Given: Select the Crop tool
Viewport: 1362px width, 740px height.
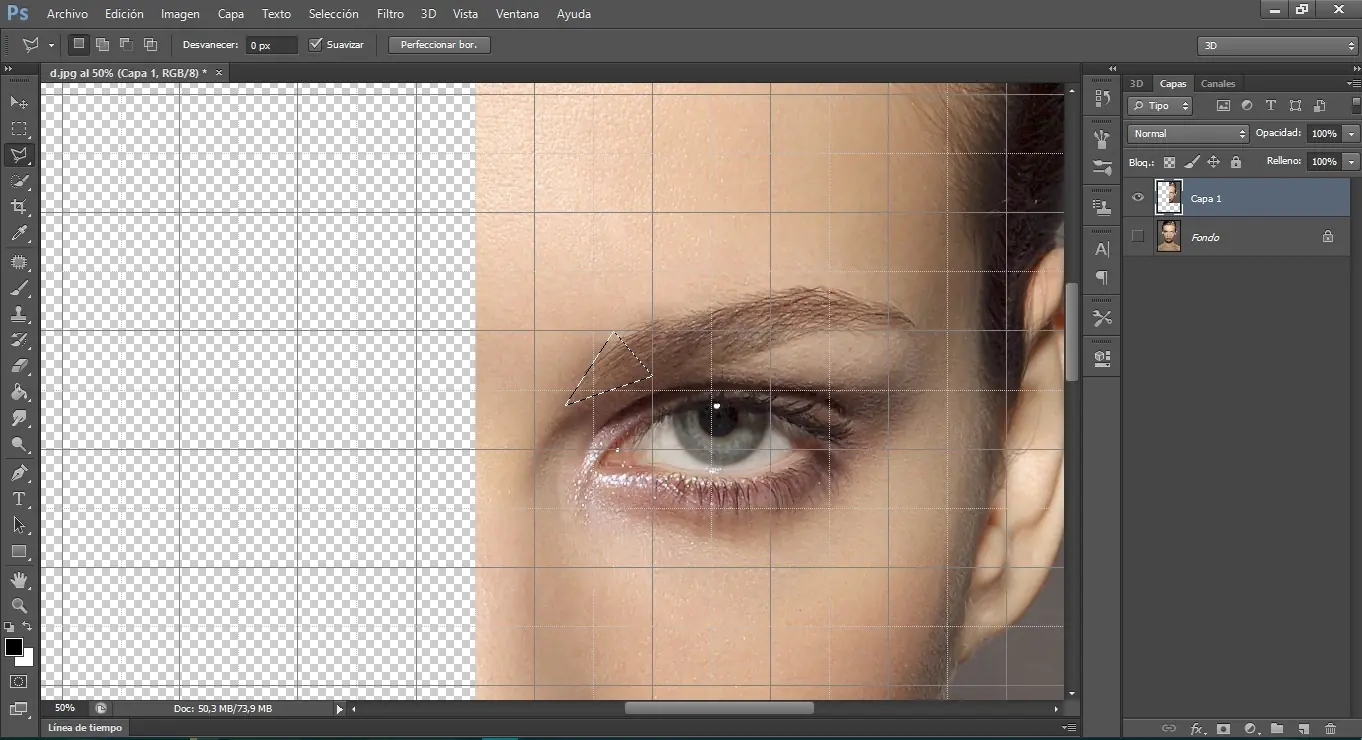Looking at the screenshot, I should point(19,208).
